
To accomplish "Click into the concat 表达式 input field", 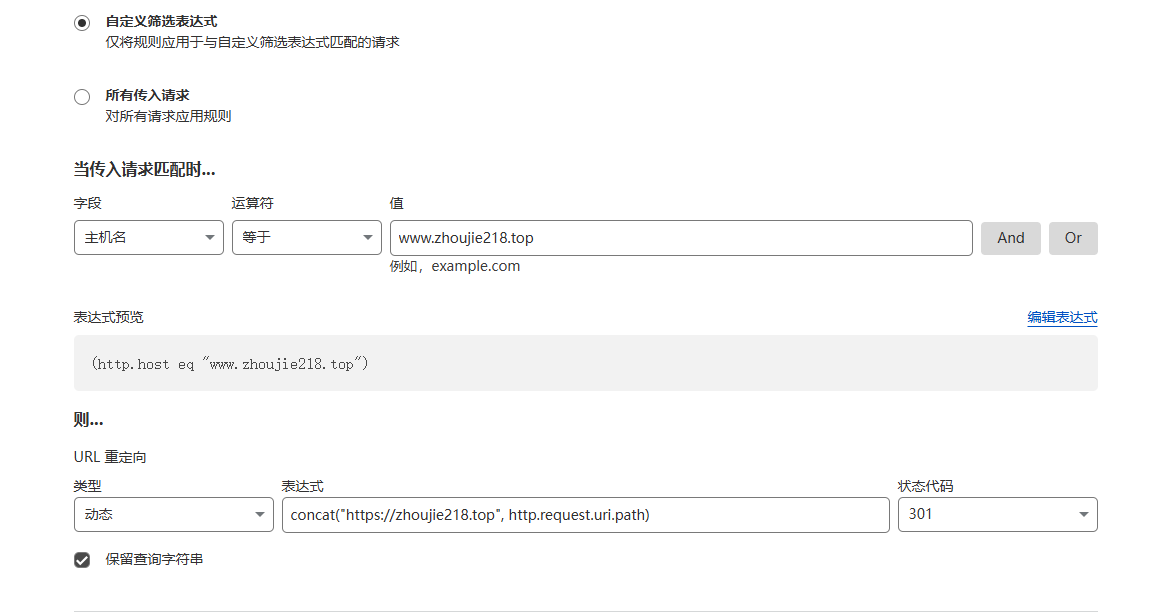I will point(585,515).
